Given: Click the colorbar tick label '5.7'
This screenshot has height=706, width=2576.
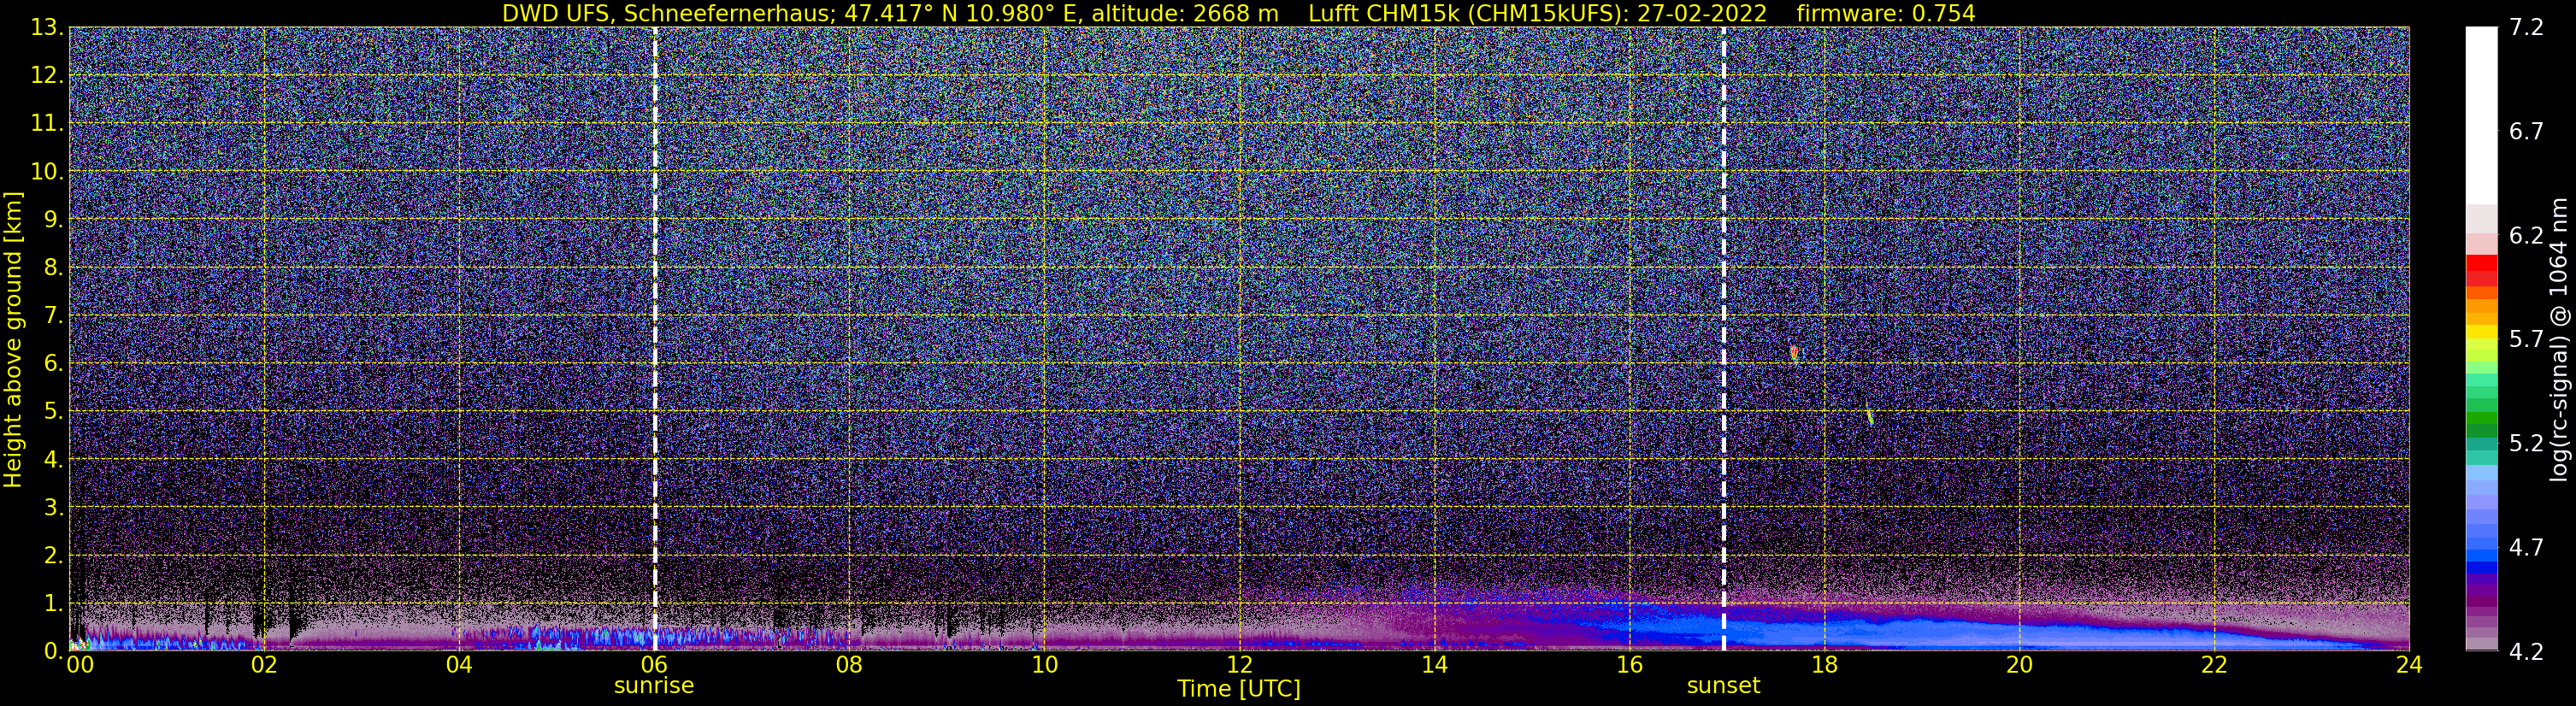Looking at the screenshot, I should [x=2526, y=340].
